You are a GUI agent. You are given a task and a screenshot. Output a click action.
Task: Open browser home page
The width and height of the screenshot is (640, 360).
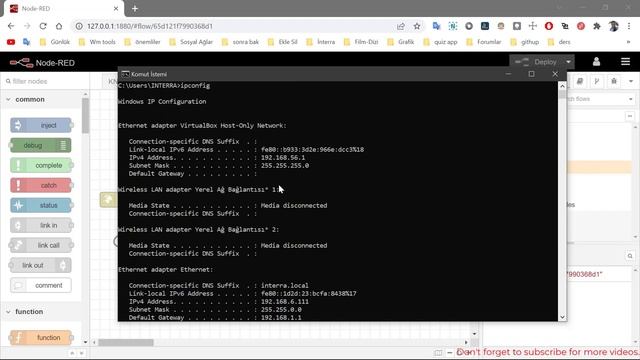coord(59,26)
